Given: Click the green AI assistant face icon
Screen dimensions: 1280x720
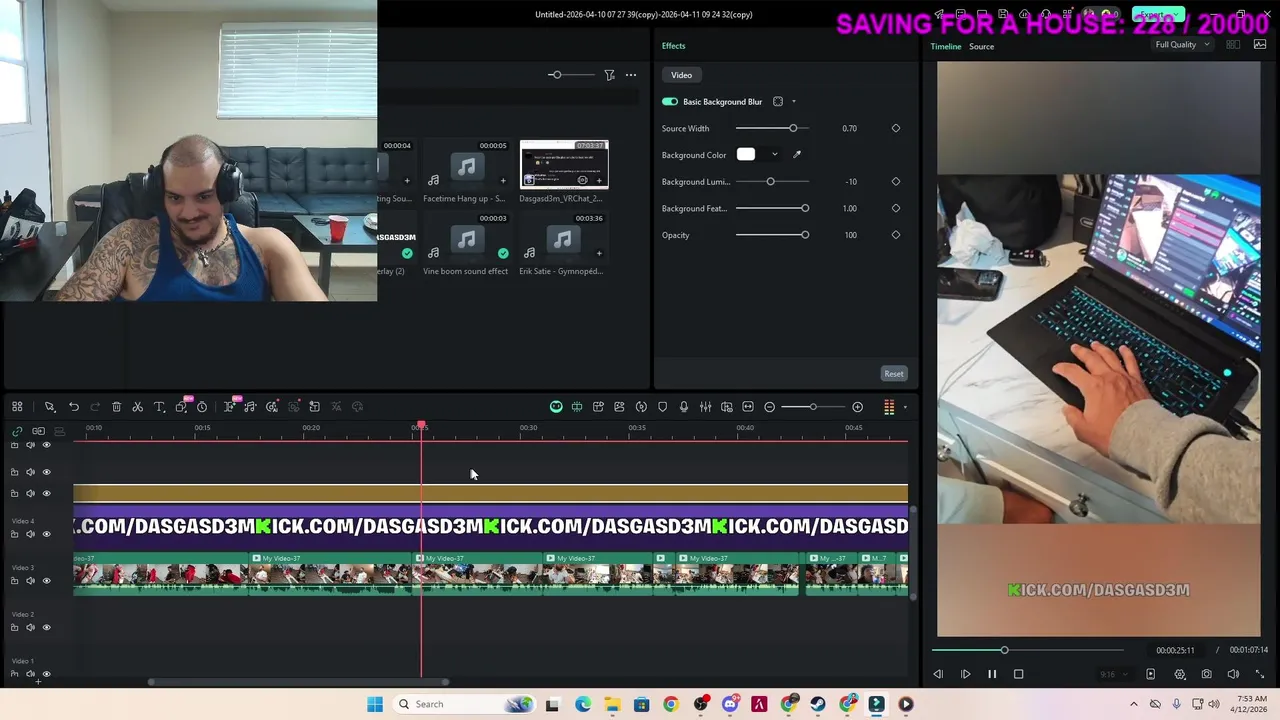Looking at the screenshot, I should 556,407.
